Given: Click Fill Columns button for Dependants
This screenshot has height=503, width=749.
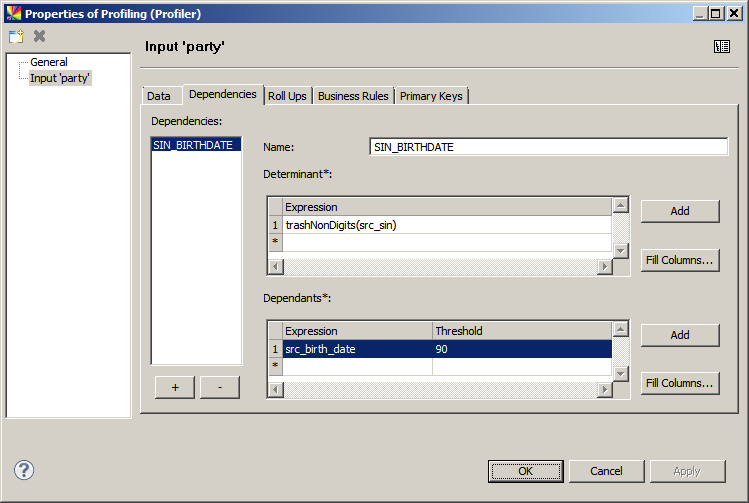Looking at the screenshot, I should pos(680,382).
